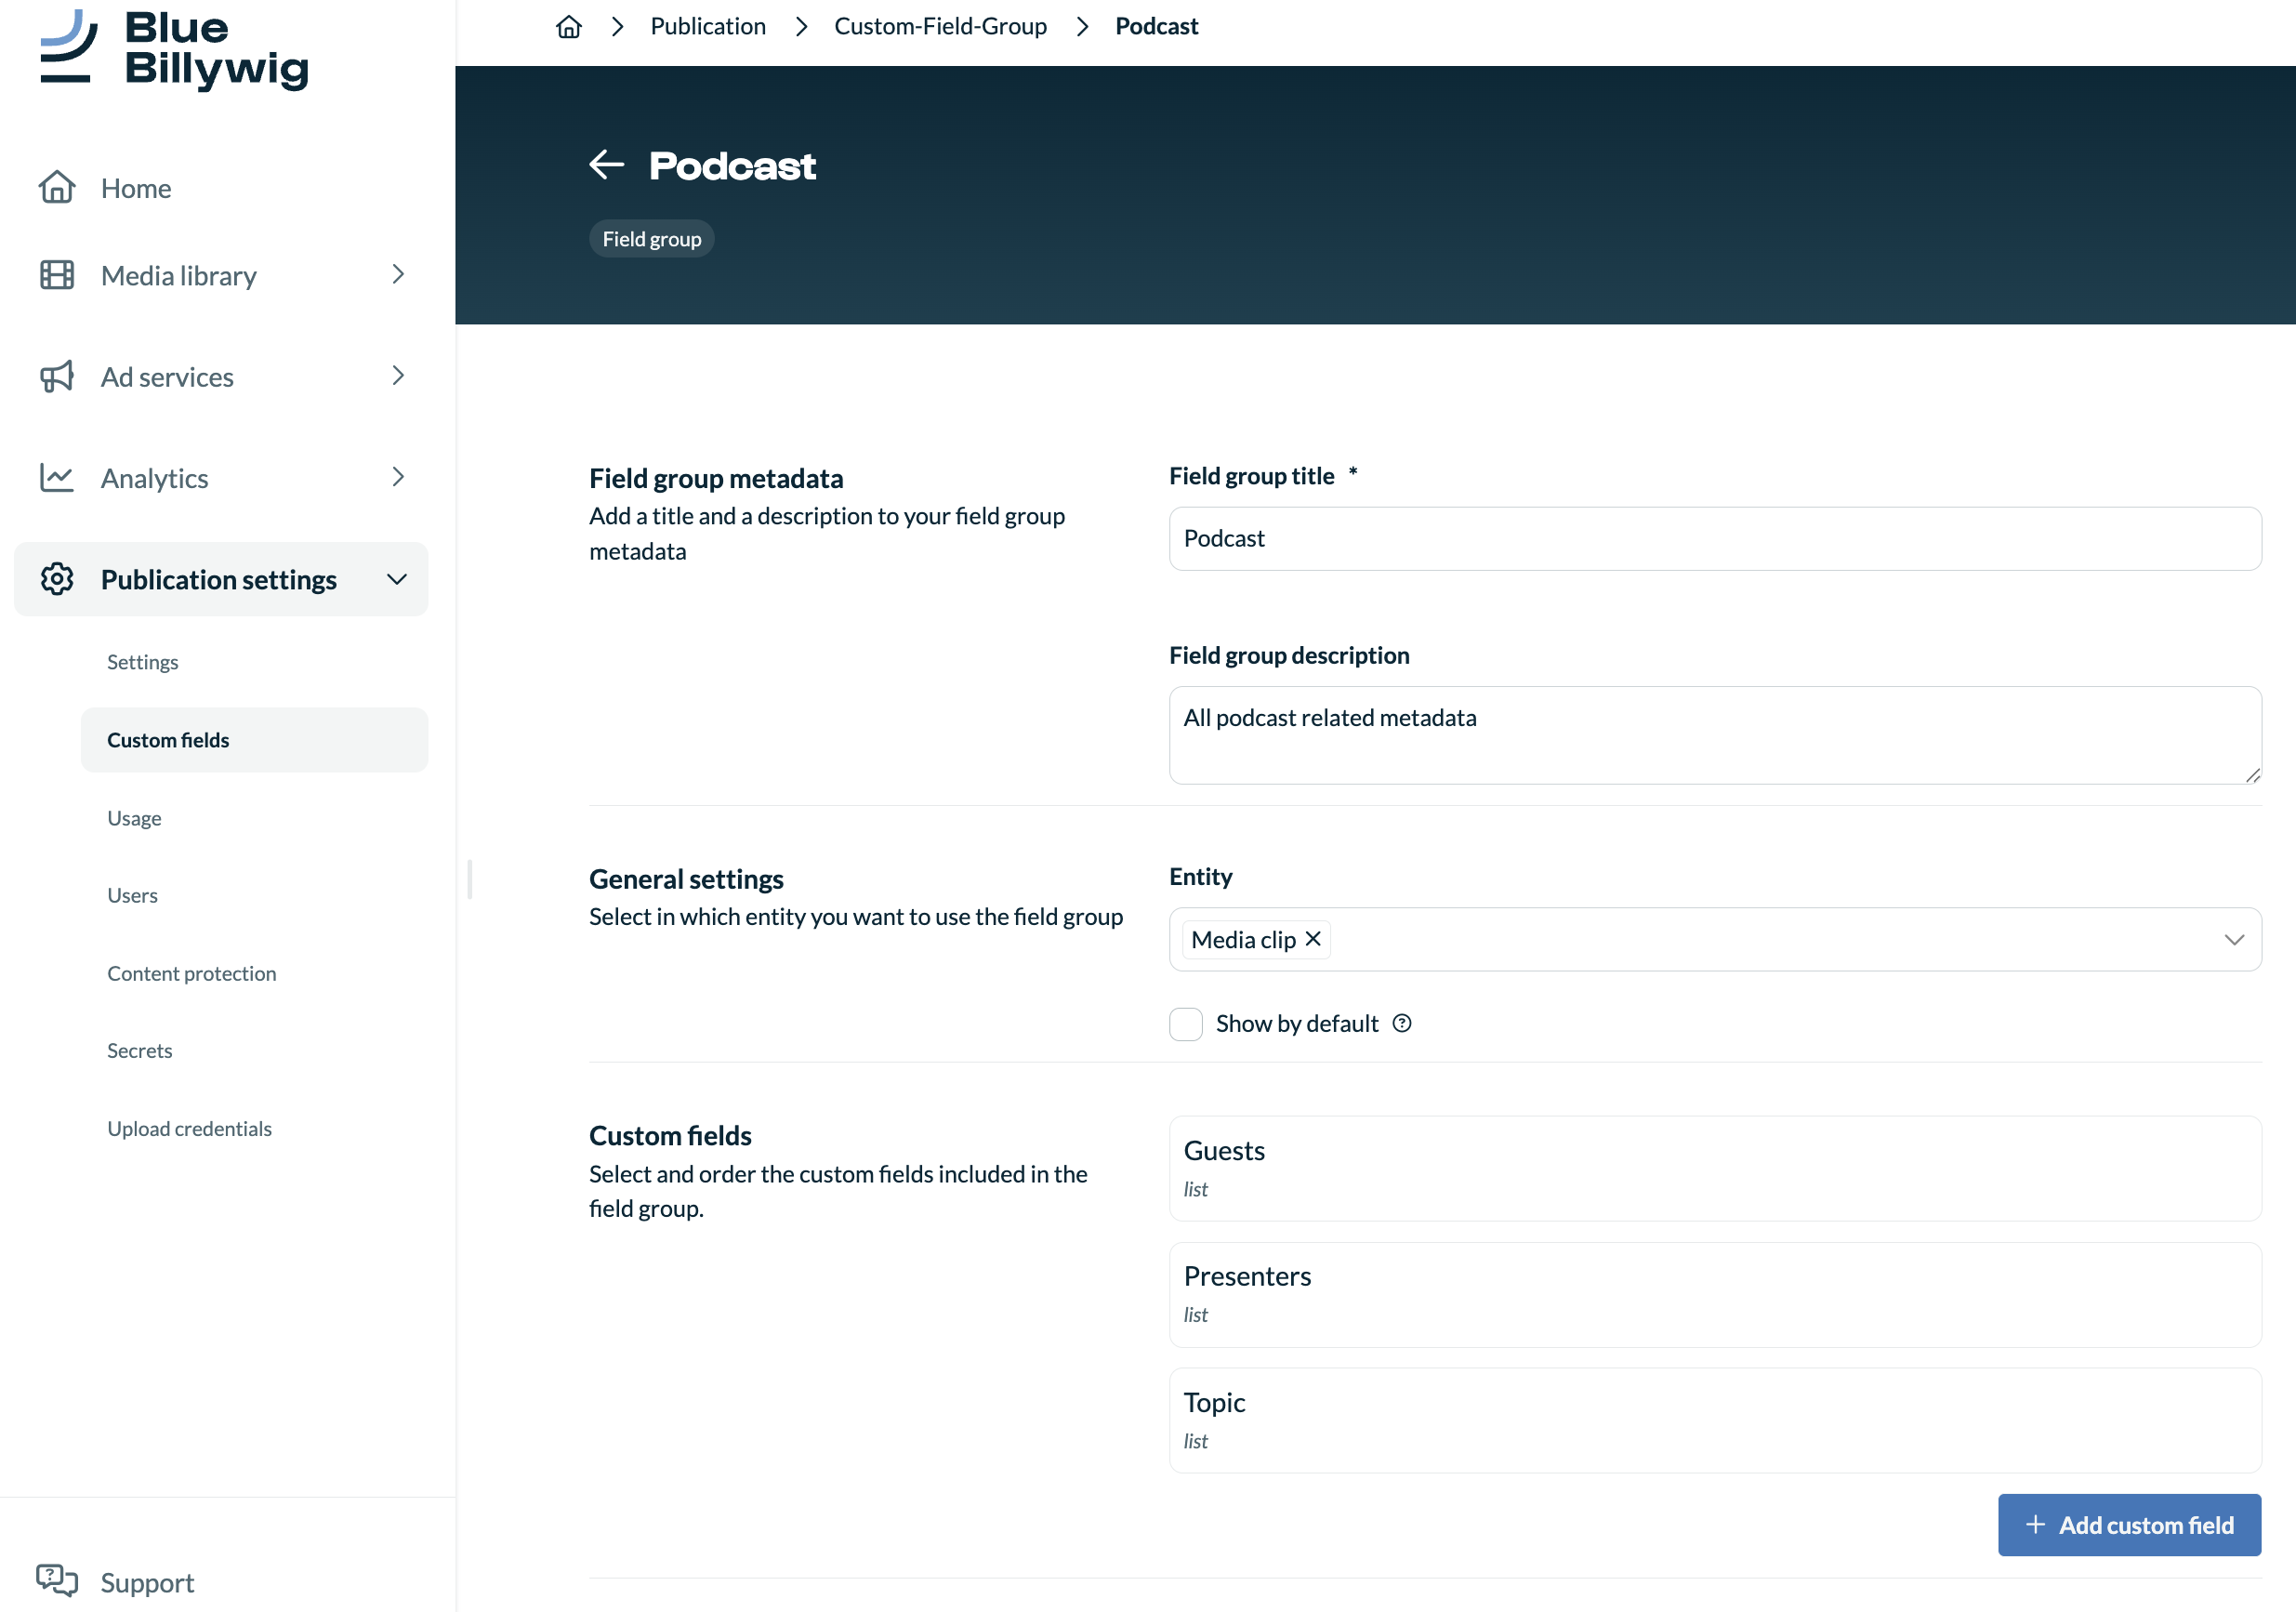Click the Home label in sidebar
The height and width of the screenshot is (1612, 2296).
point(136,188)
